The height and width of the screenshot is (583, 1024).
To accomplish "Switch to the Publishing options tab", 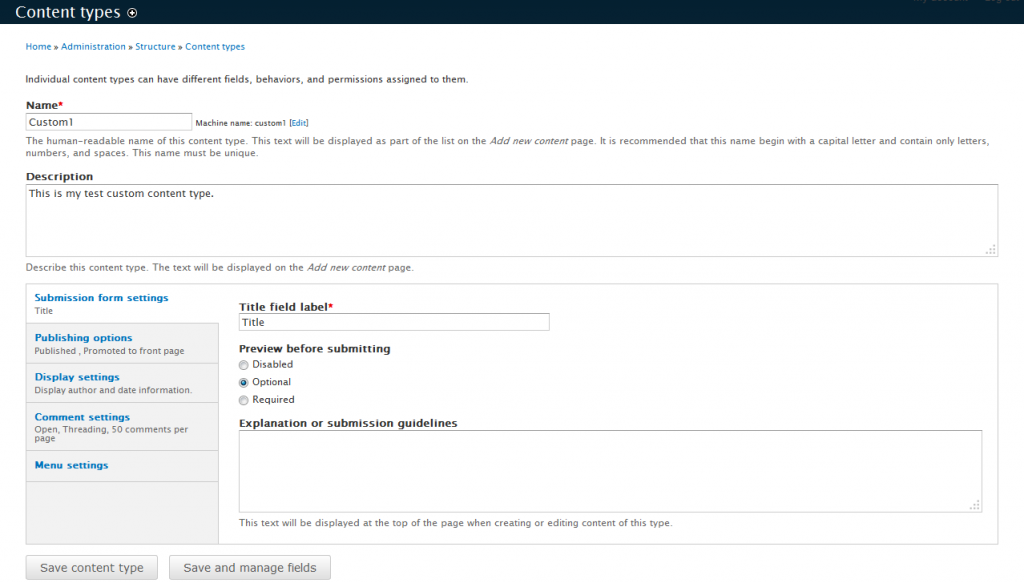I will (x=83, y=338).
